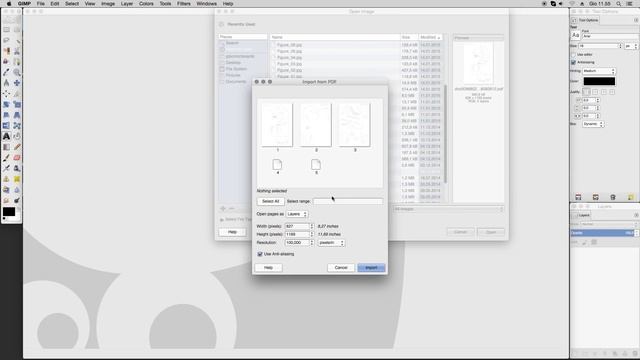Image resolution: width=640 pixels, height=360 pixels.
Task: Click Cancel button in Open Image dialog
Action: [460, 232]
